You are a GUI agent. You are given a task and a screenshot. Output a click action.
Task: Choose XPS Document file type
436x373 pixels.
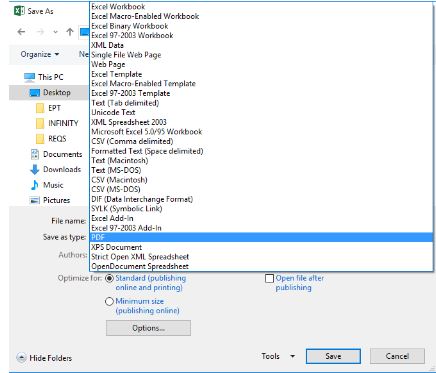pos(262,247)
